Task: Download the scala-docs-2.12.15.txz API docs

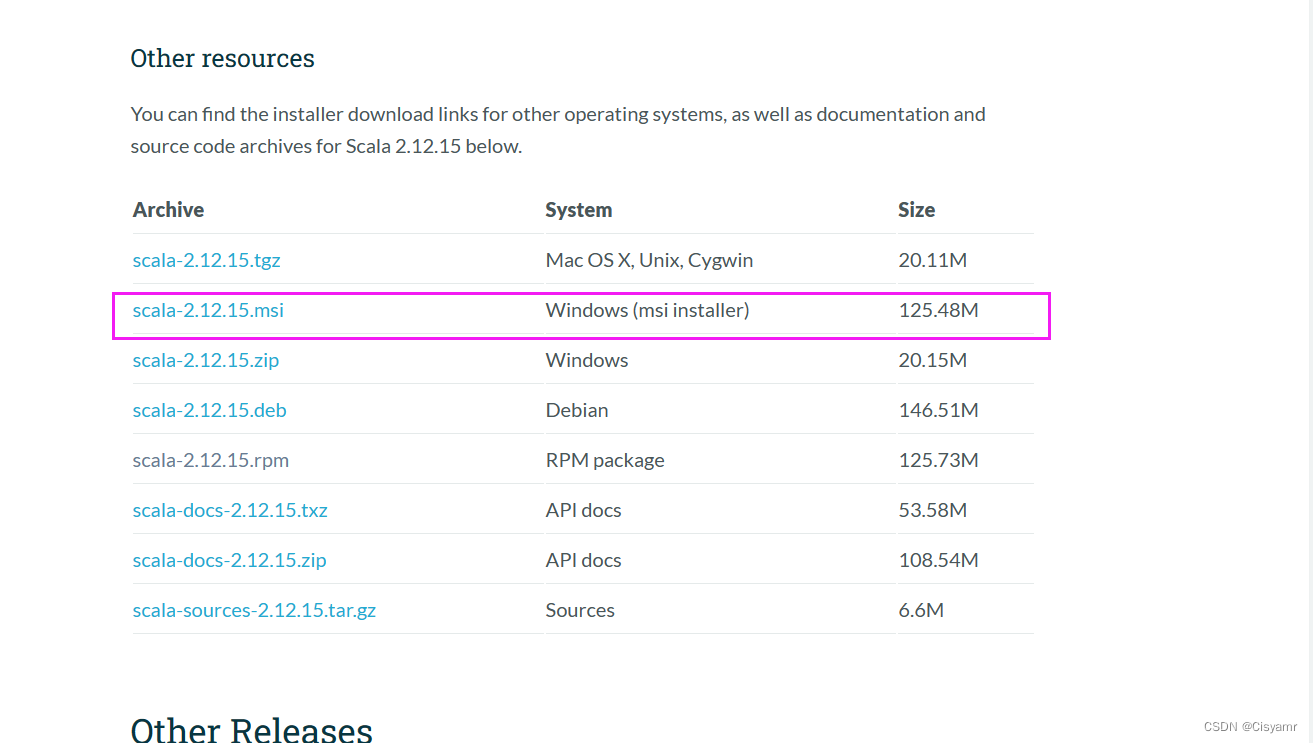Action: (230, 510)
